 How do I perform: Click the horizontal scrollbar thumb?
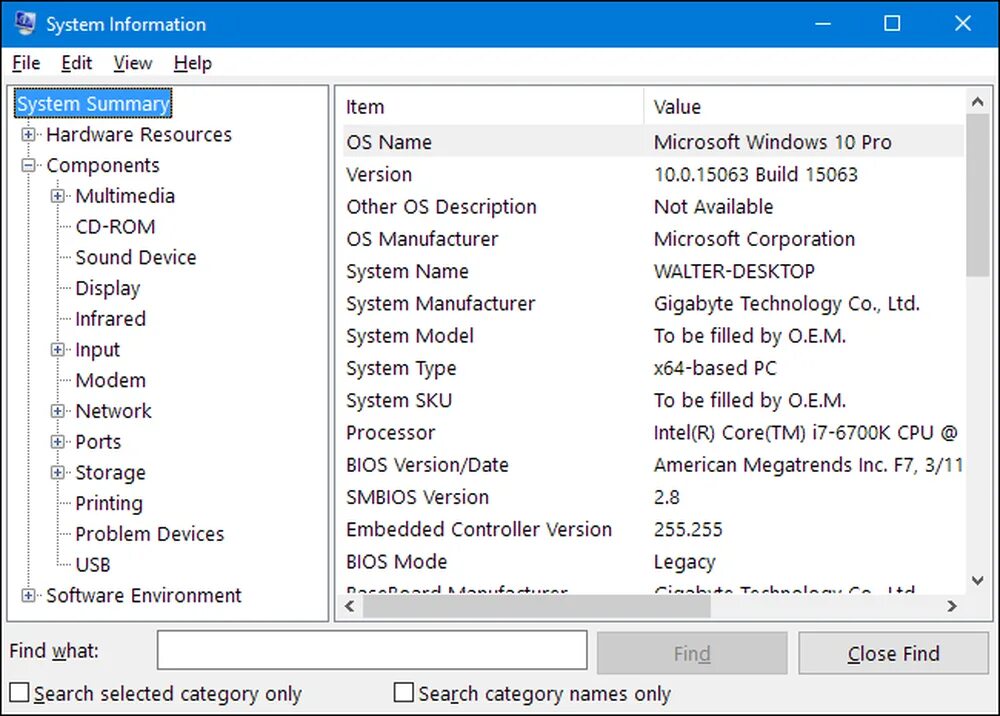click(536, 606)
